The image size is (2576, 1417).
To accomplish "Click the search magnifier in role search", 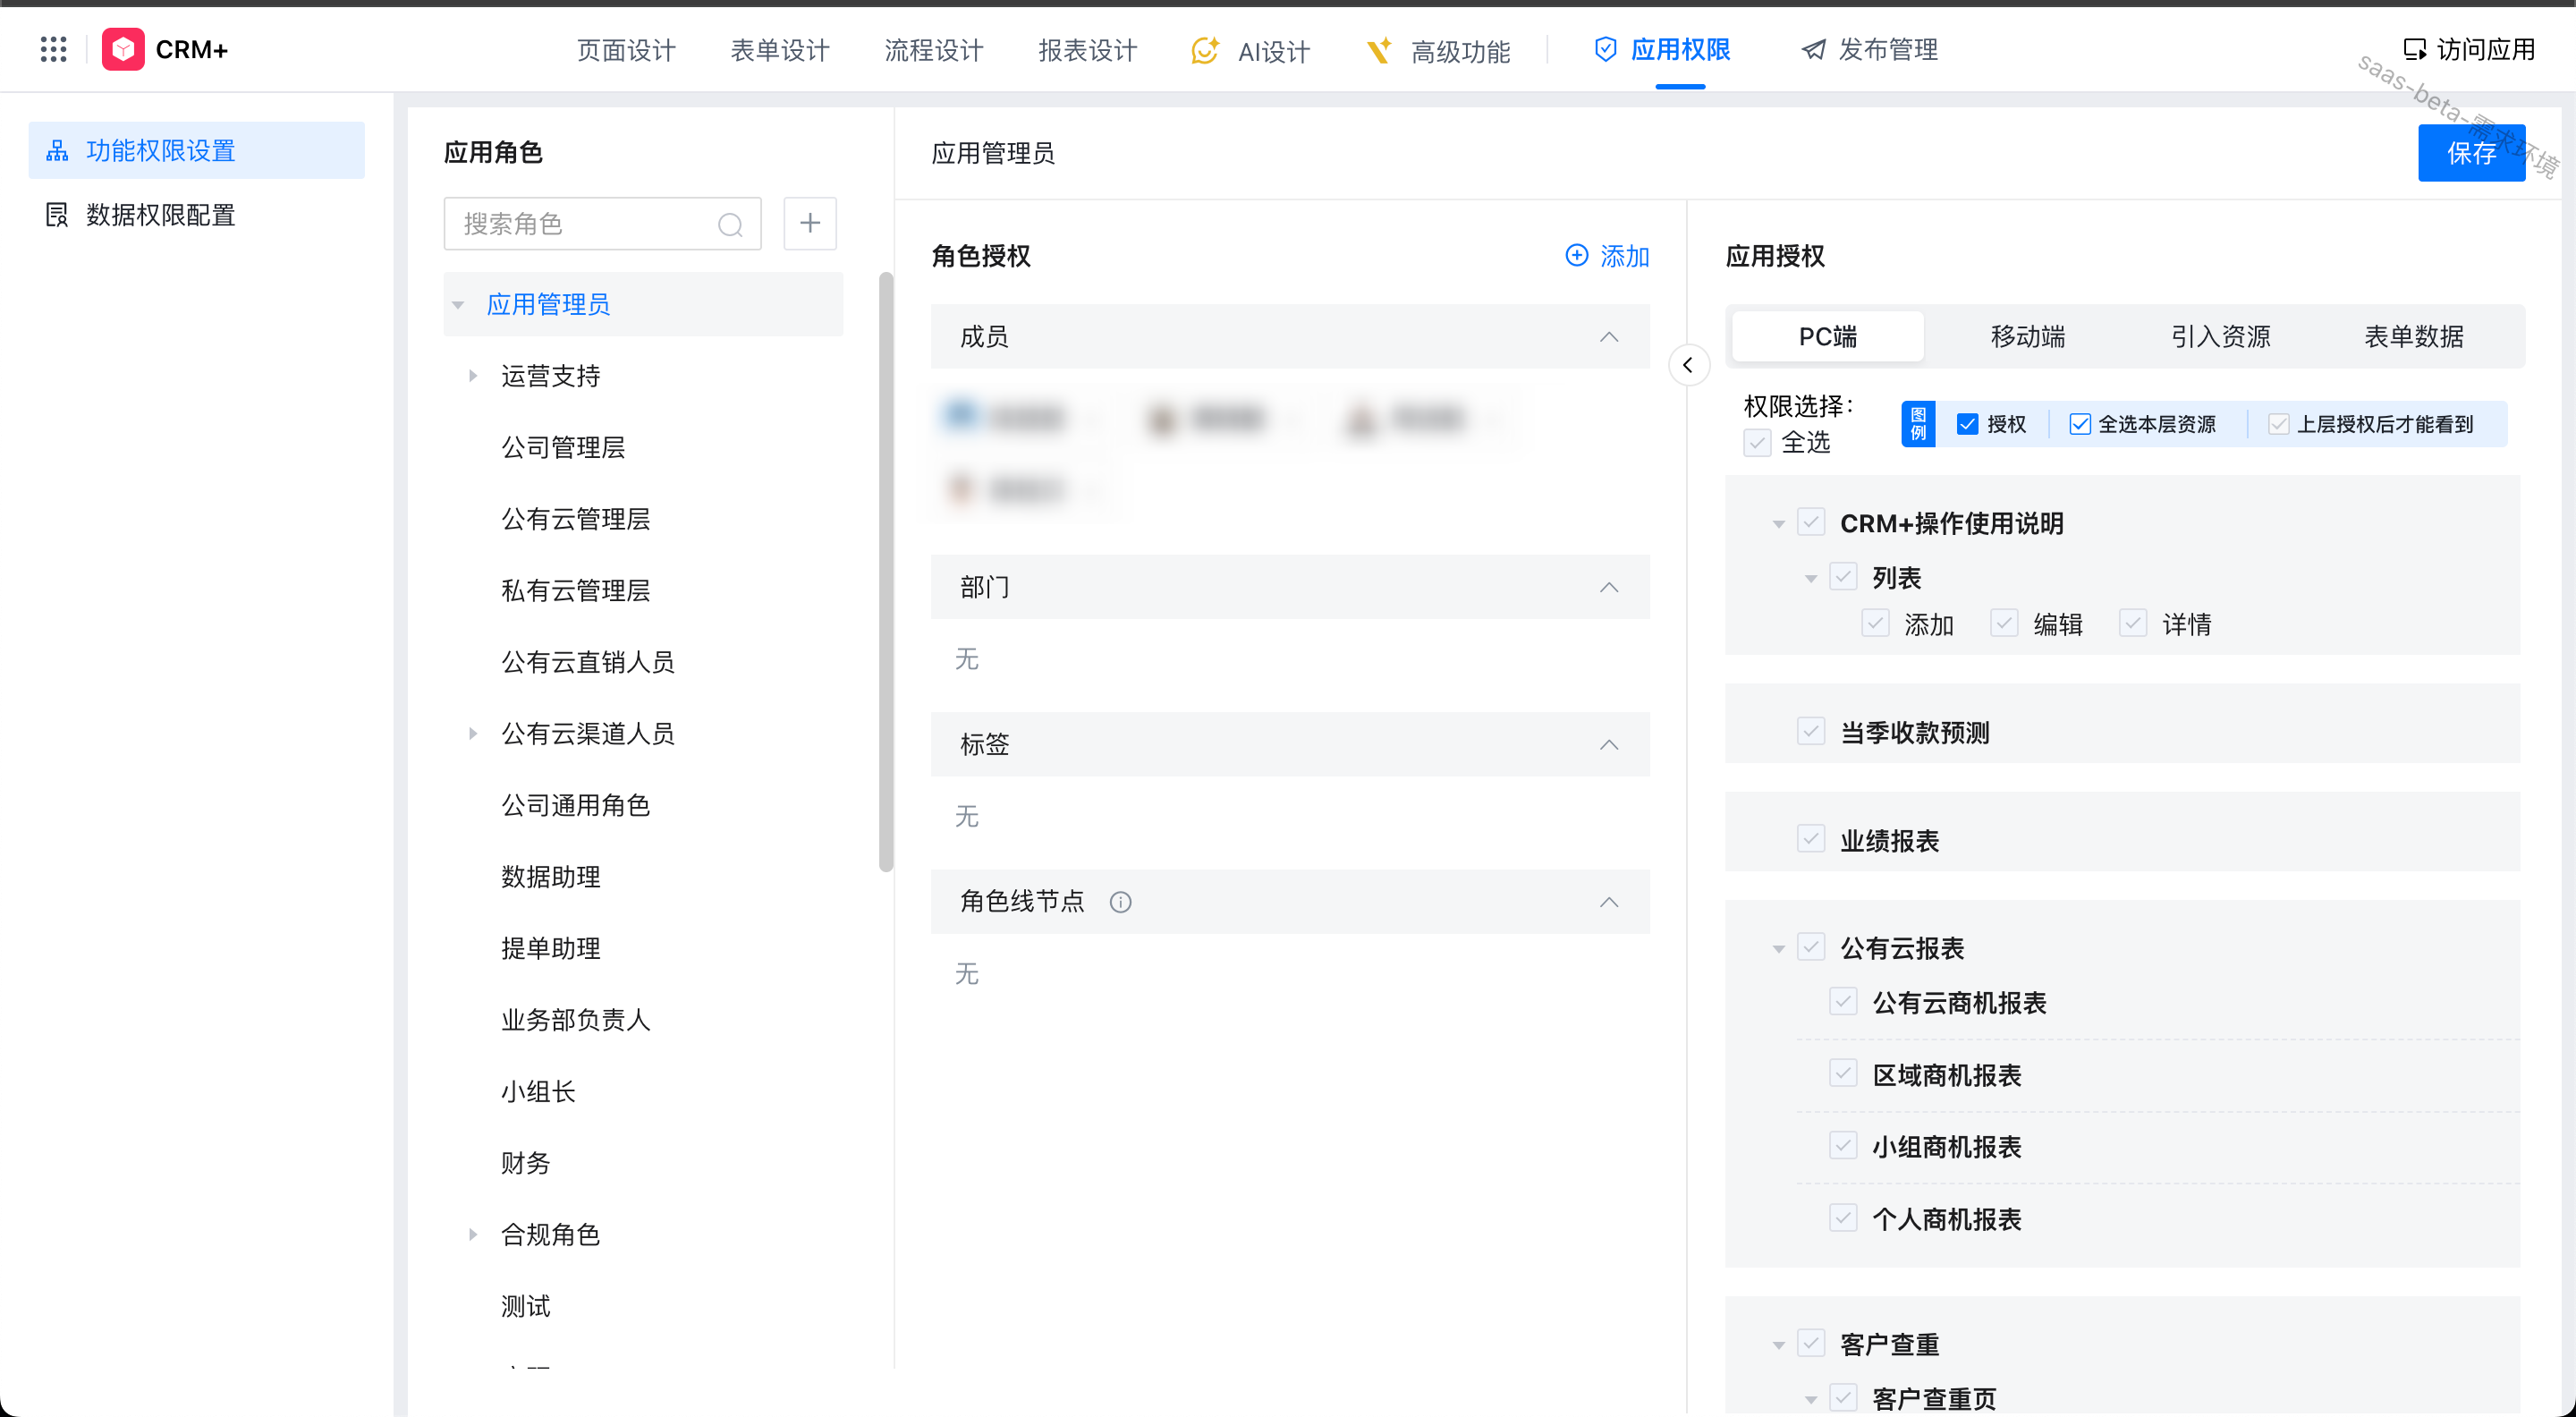I will pyautogui.click(x=730, y=224).
